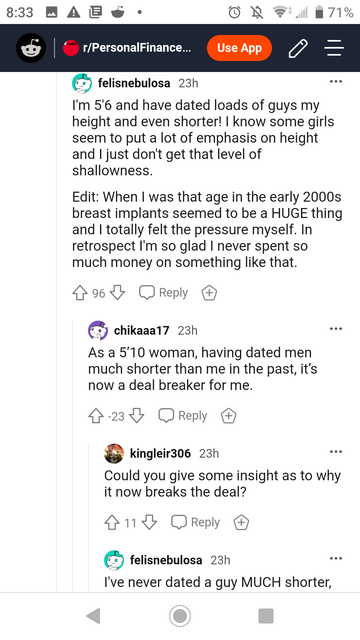
Task: Open the hamburger menu
Action: tap(334, 48)
